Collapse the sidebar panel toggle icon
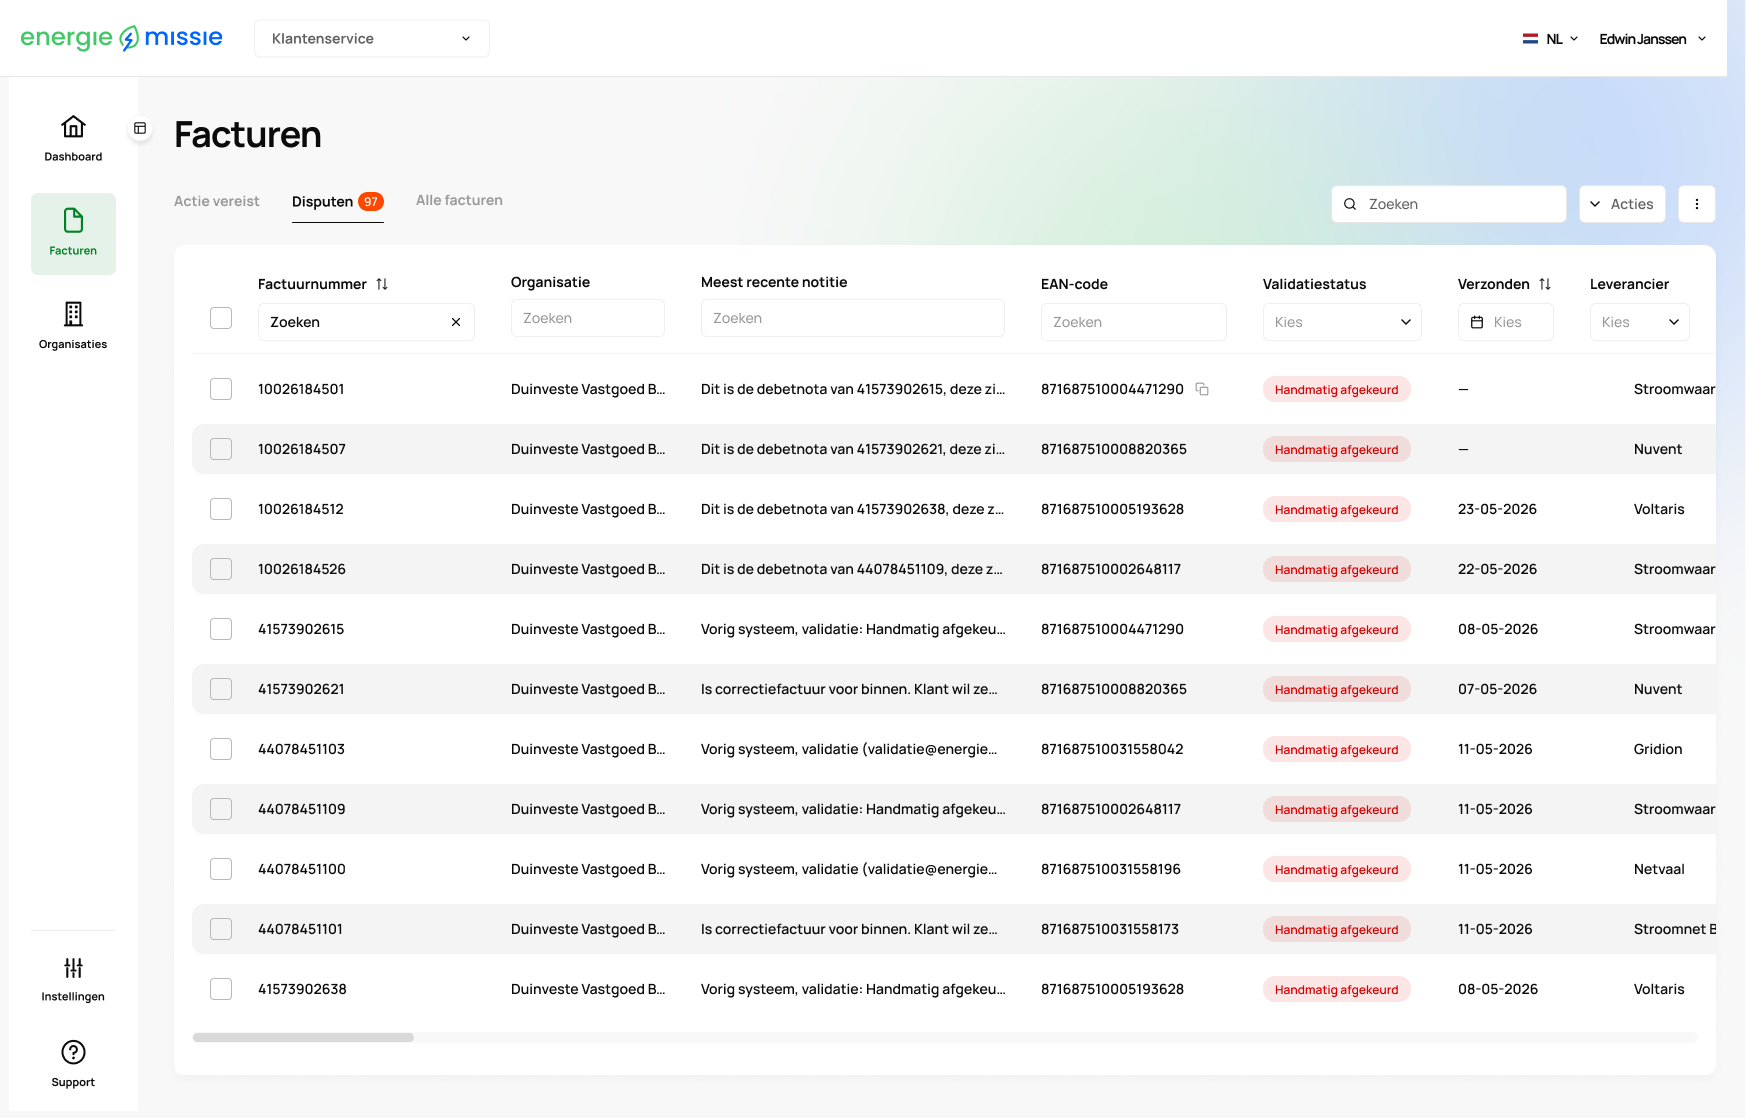 tap(140, 128)
